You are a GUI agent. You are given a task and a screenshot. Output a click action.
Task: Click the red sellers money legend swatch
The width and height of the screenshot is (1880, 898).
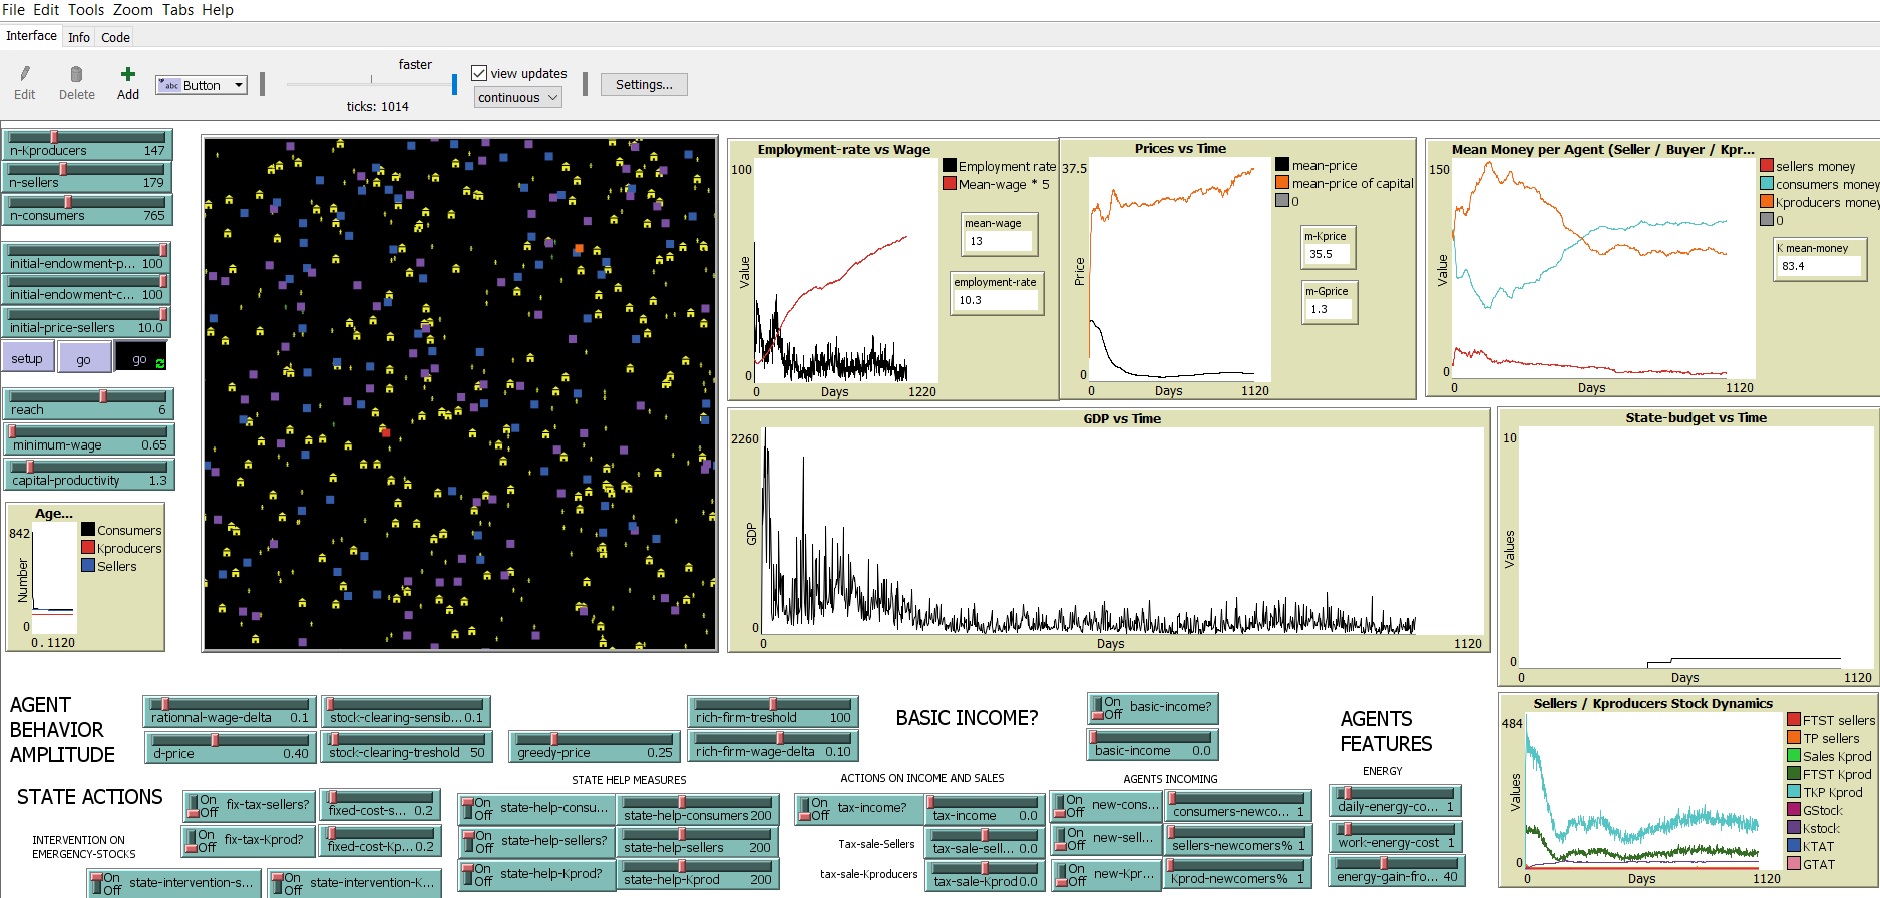1767,166
